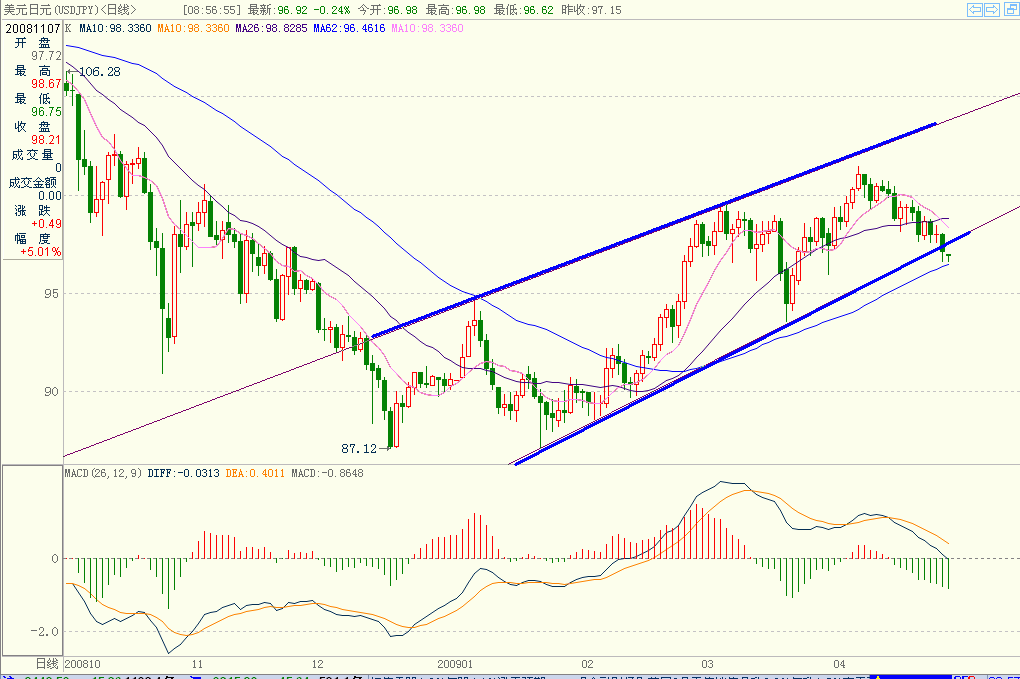Click the 最低 96.75 value

click(46, 112)
